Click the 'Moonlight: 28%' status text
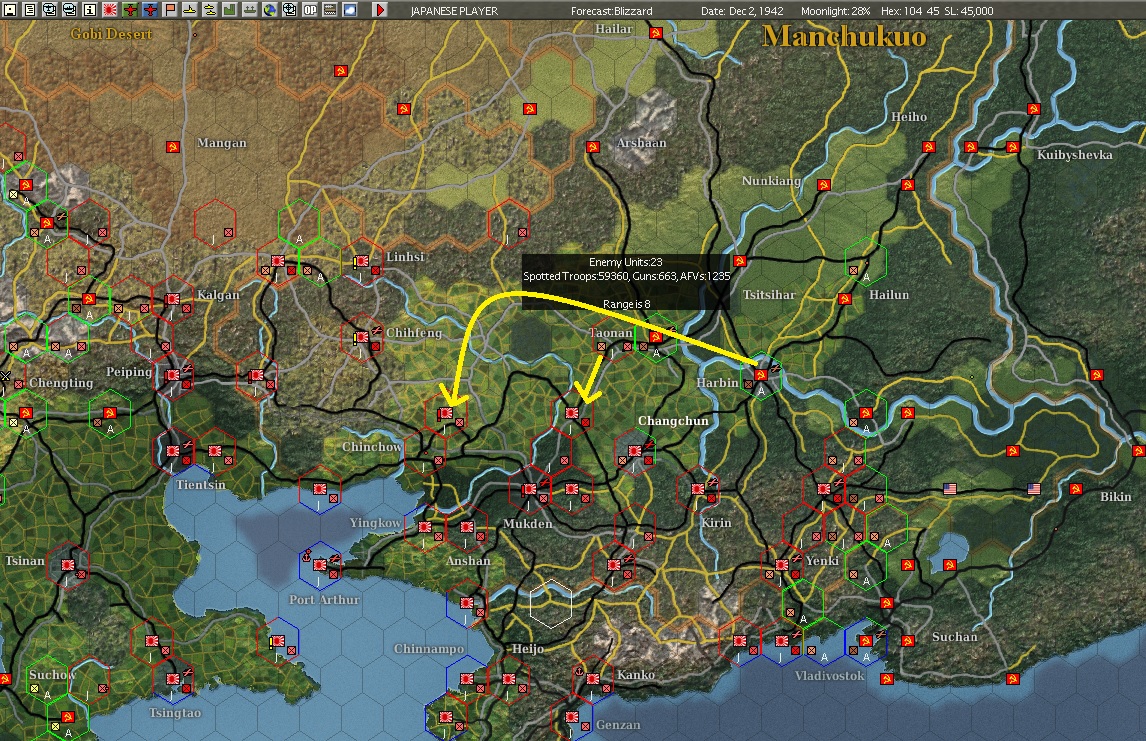Screen dimensions: 1146x741 [835, 11]
